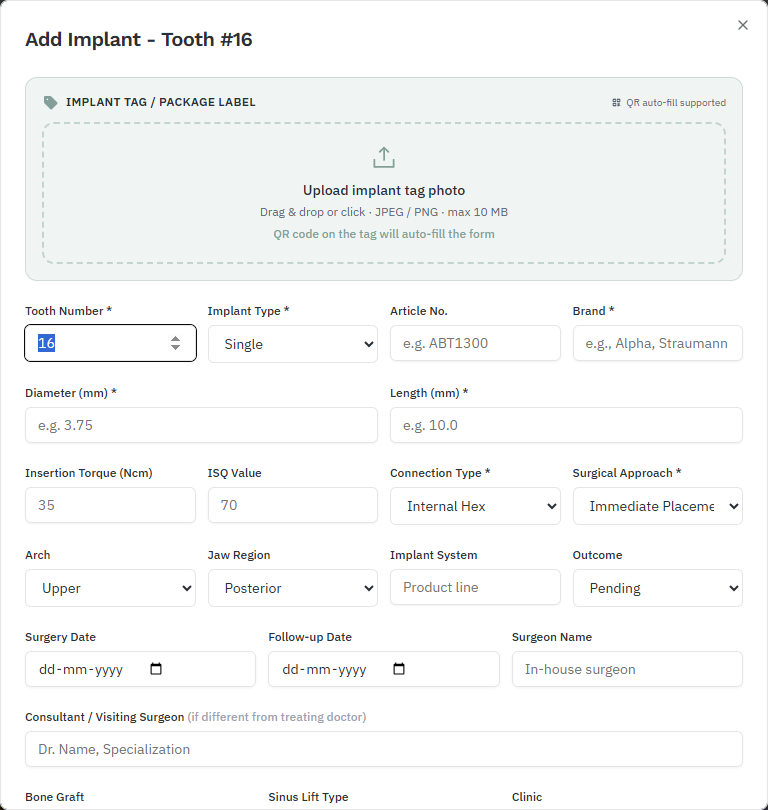The height and width of the screenshot is (810, 768).
Task: Click the Surgery Date field
Action: (140, 669)
